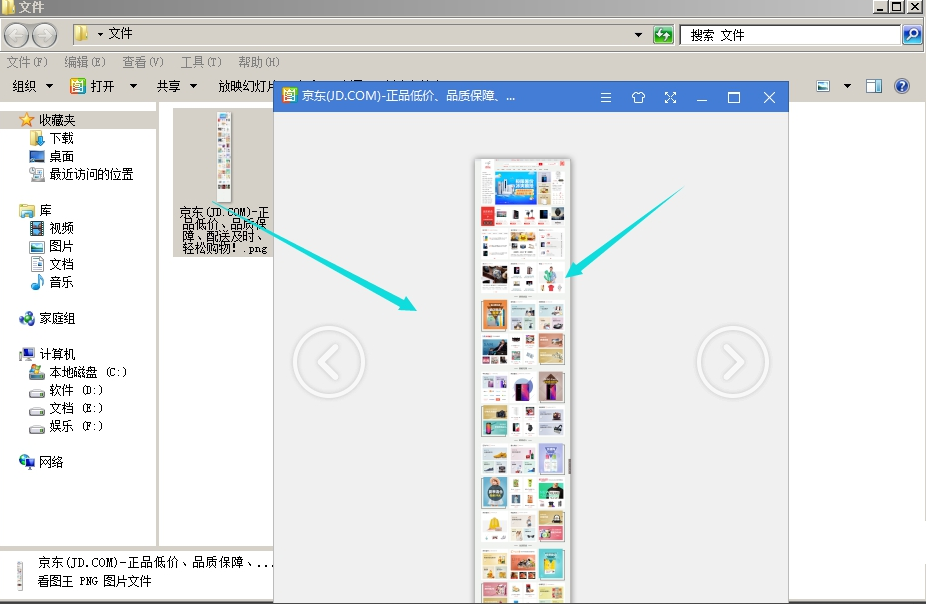Click the skin (shirt) icon in viewer
The width and height of the screenshot is (928, 604).
pyautogui.click(x=638, y=97)
